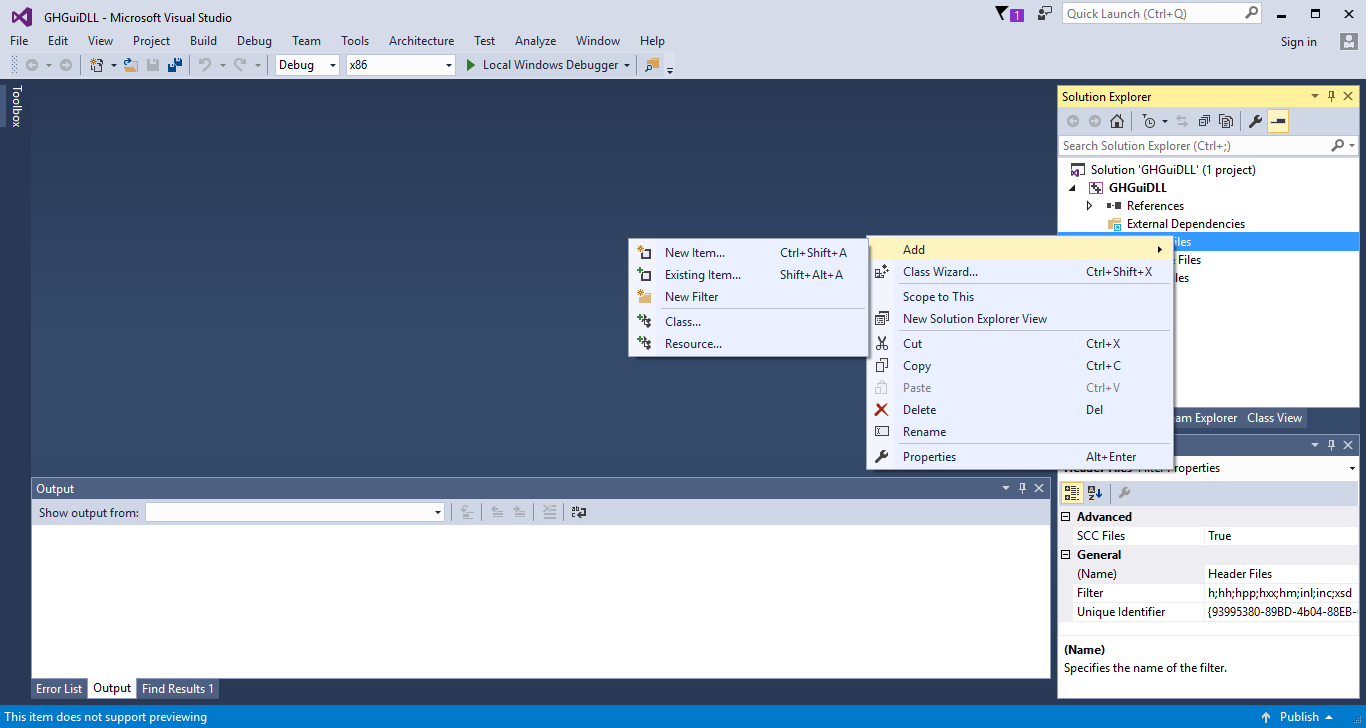This screenshot has width=1366, height=728.
Task: Click the New Solution Explorer View icon
Action: [x=881, y=319]
